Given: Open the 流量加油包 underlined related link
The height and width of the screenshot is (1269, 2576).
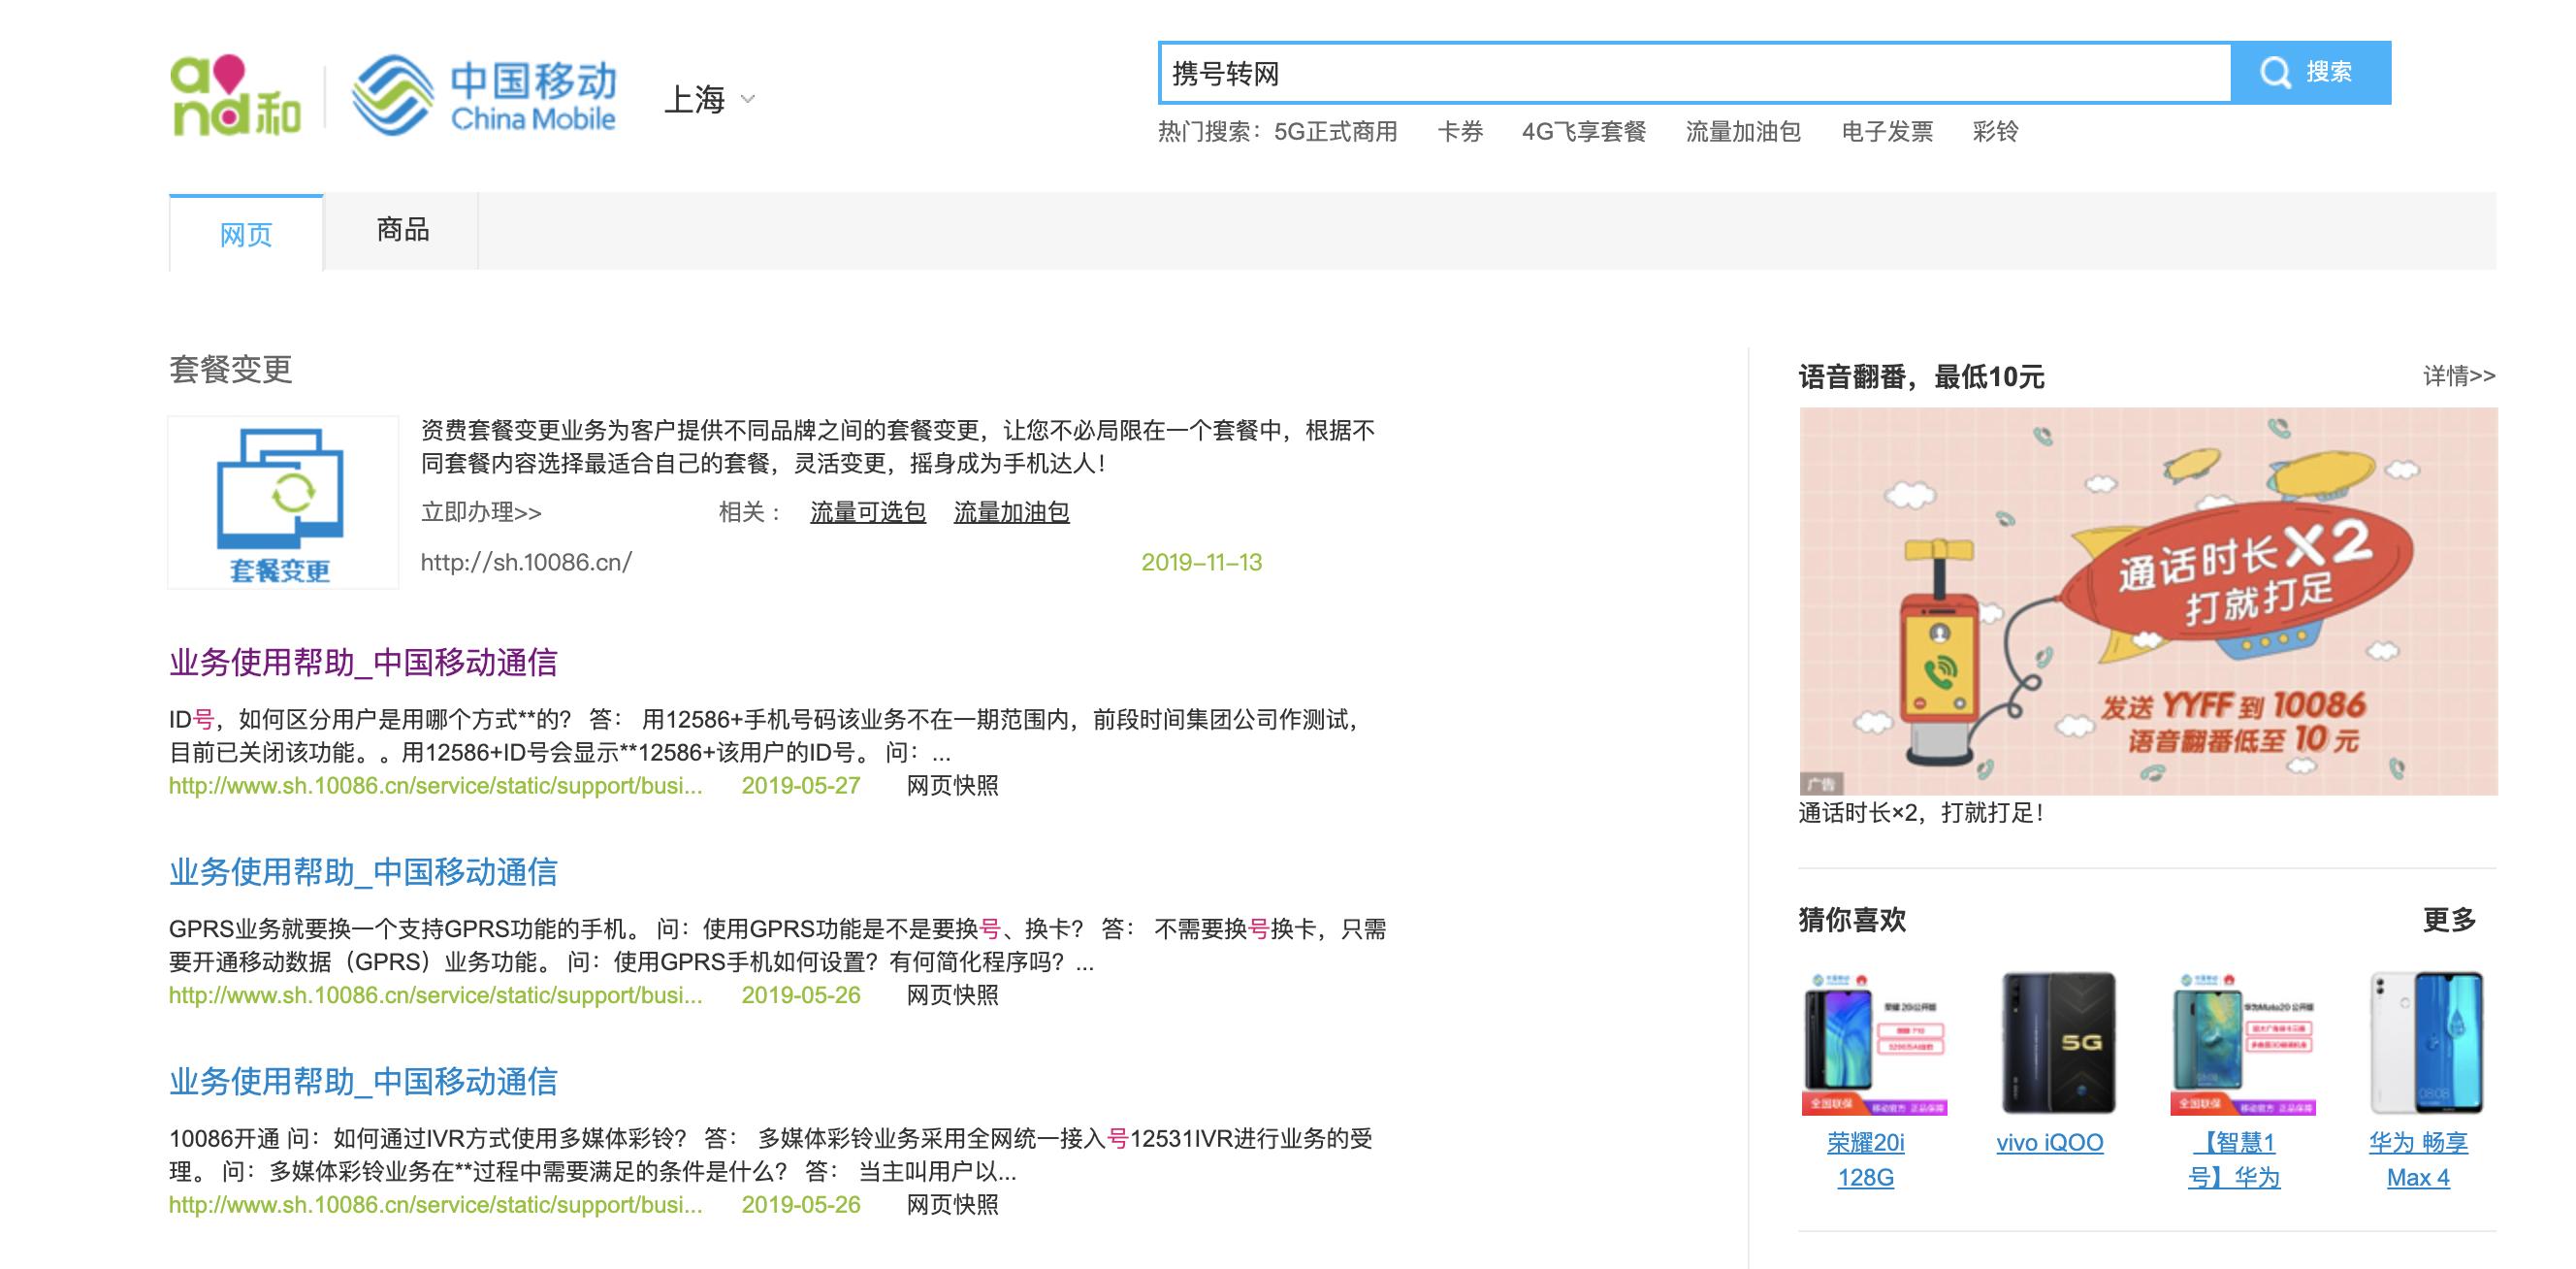Looking at the screenshot, I should pyautogui.click(x=1011, y=513).
